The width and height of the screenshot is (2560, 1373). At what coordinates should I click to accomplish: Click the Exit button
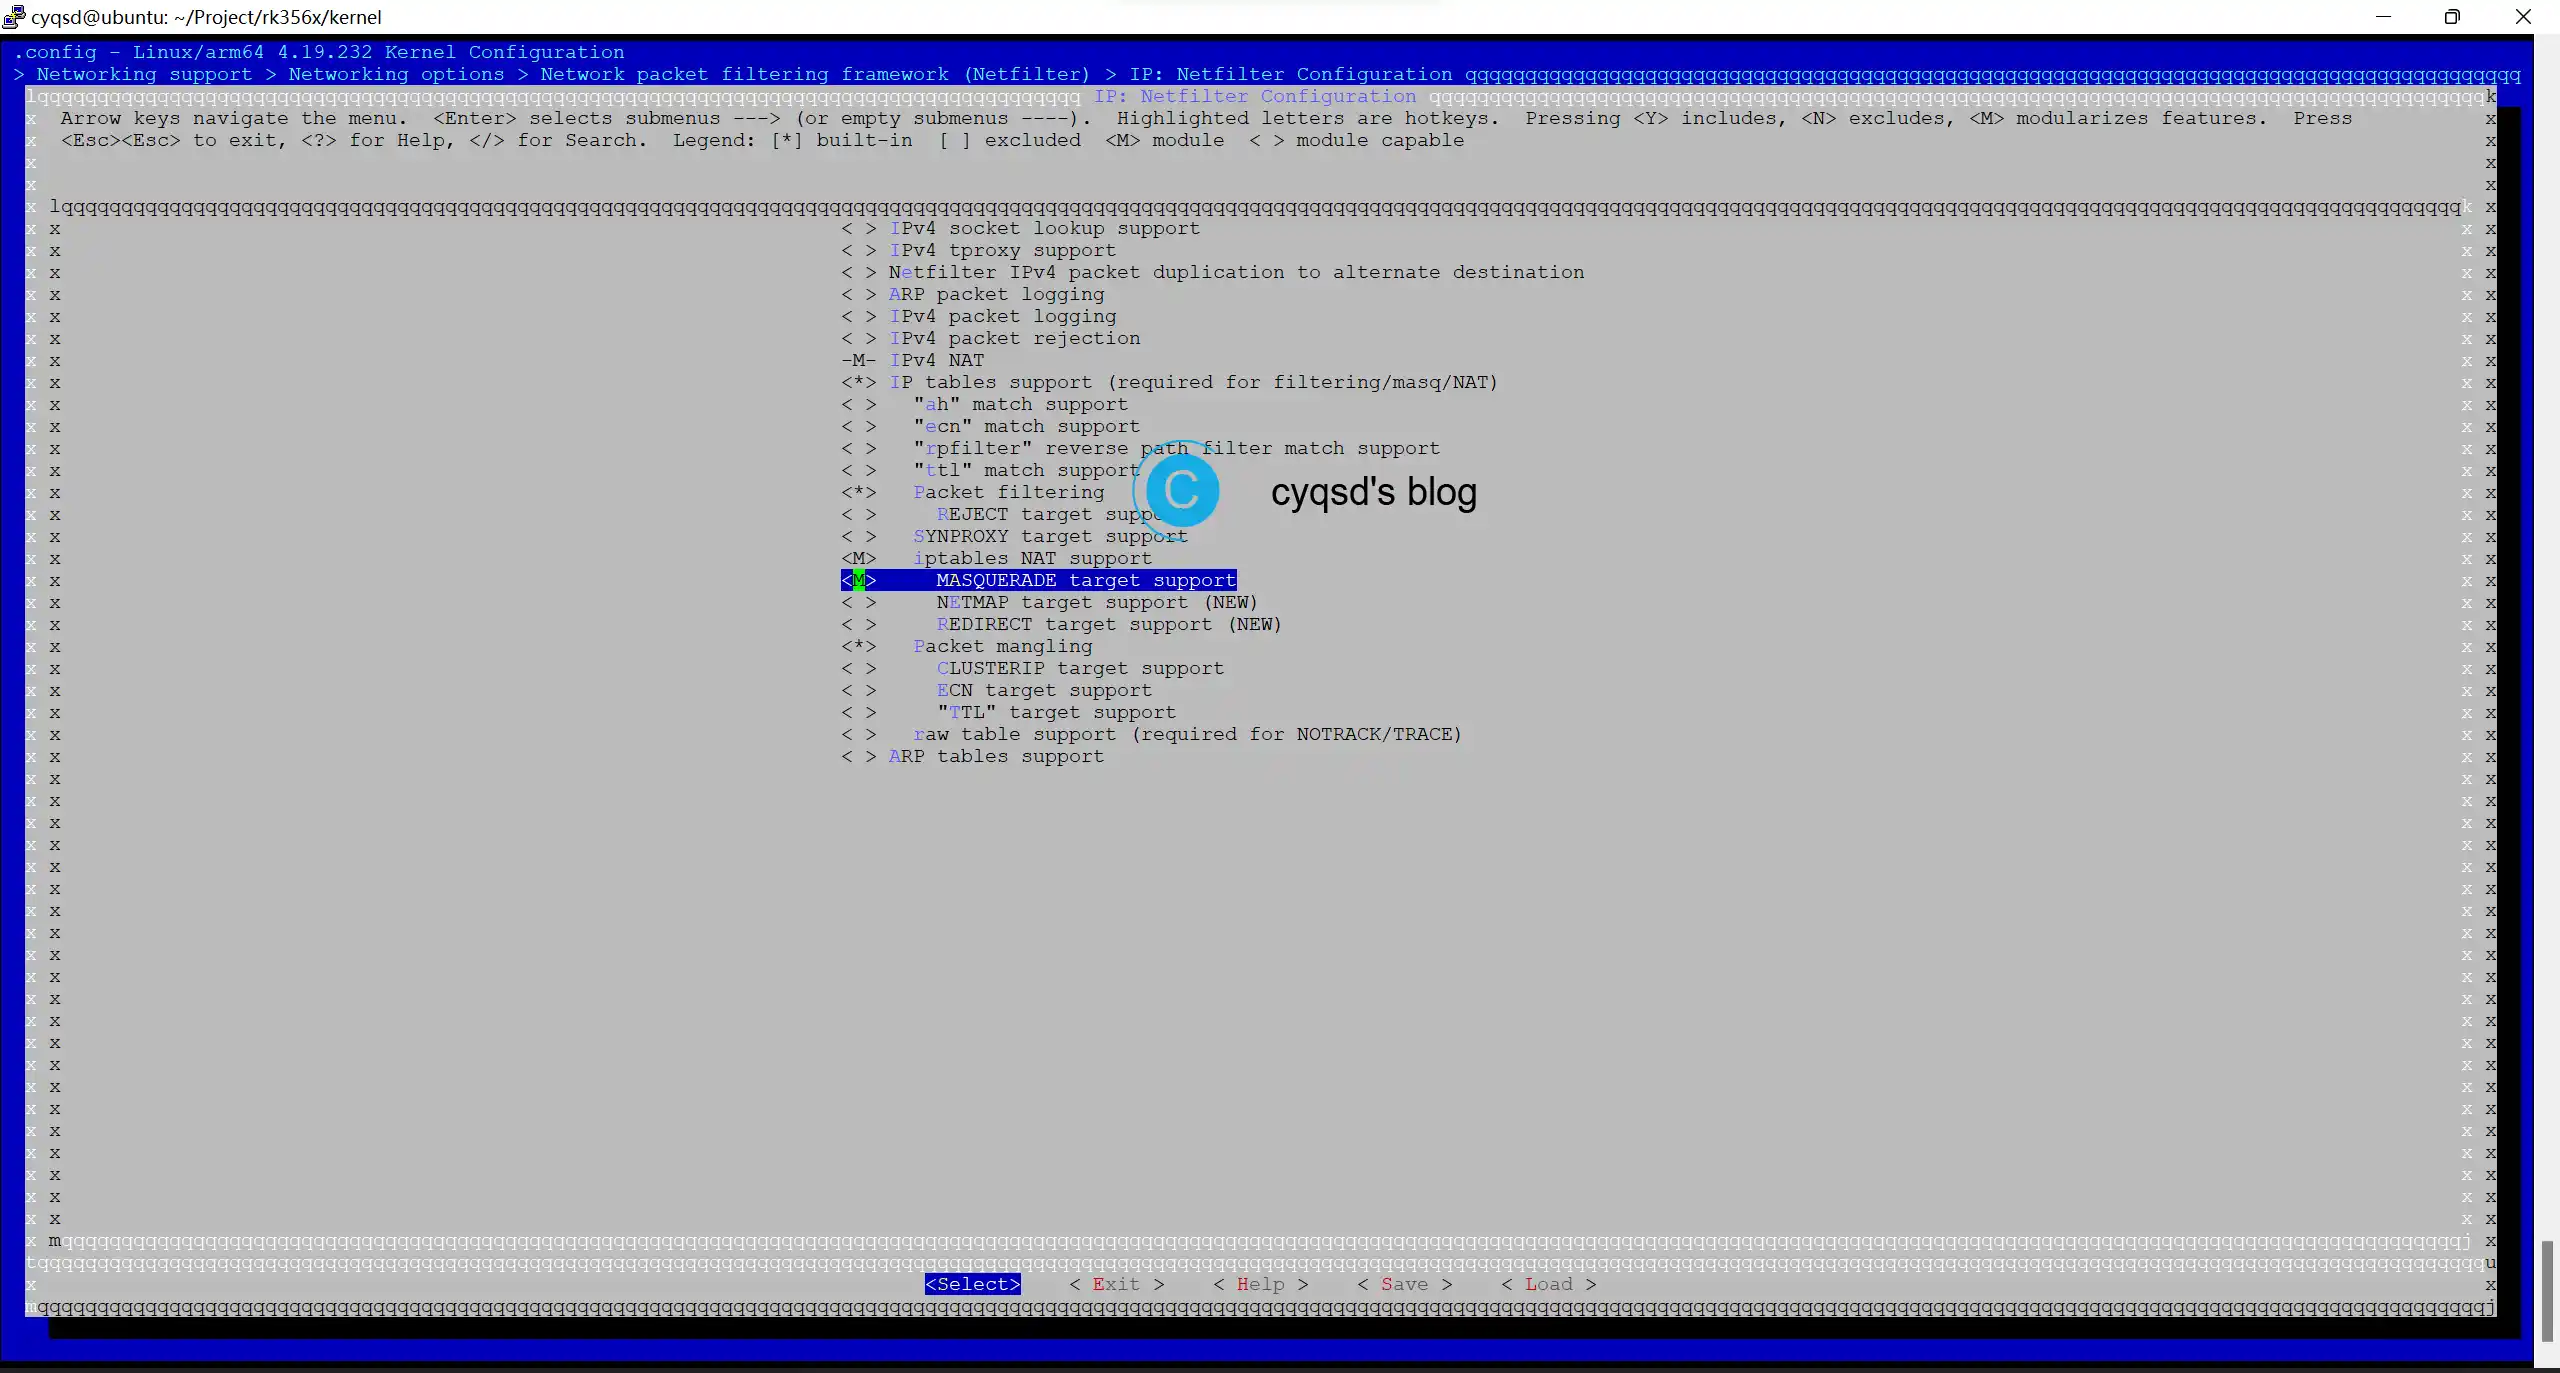tap(1116, 1284)
